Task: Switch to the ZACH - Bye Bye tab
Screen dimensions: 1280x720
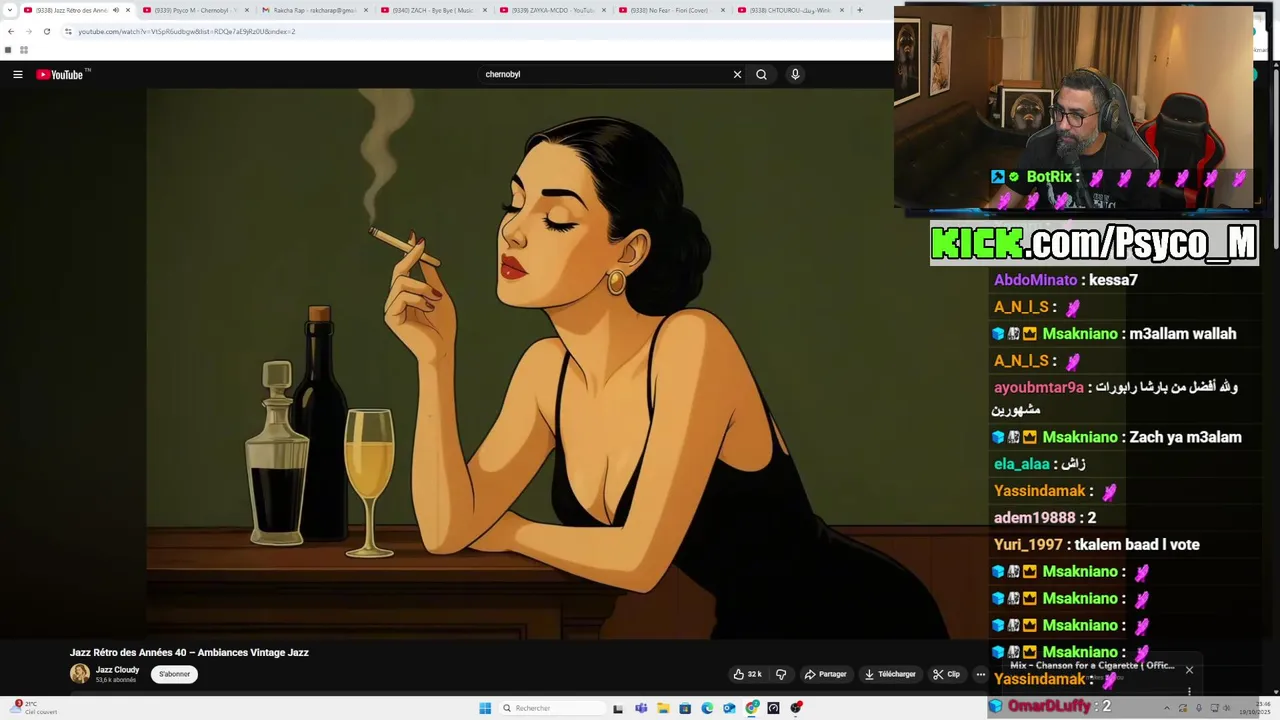Action: click(432, 10)
